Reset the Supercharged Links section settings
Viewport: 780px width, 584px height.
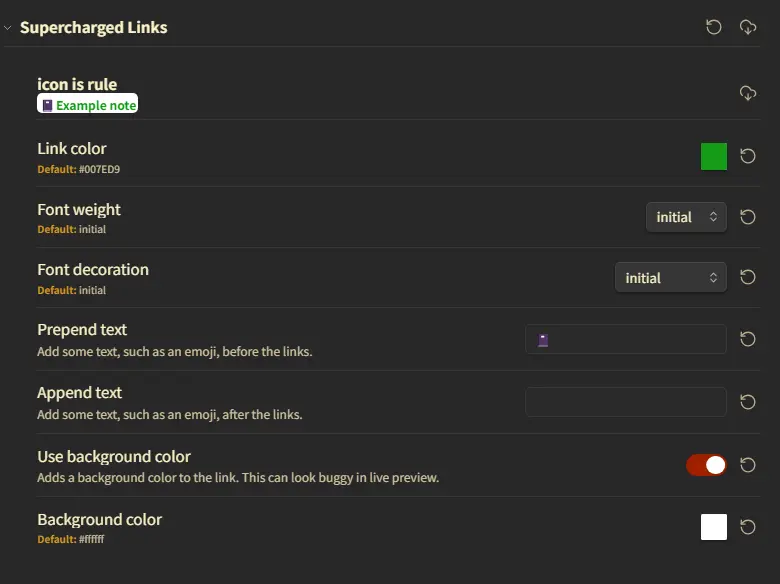tap(714, 27)
